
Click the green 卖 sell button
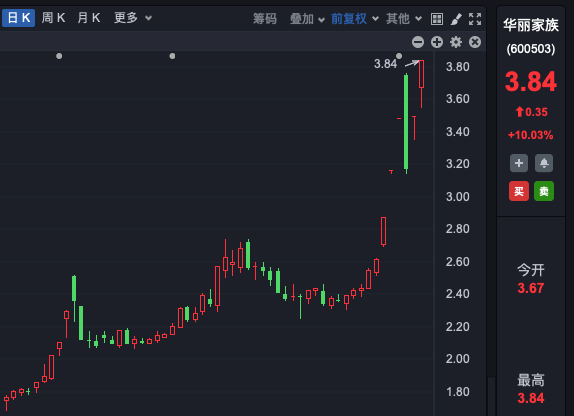(544, 191)
